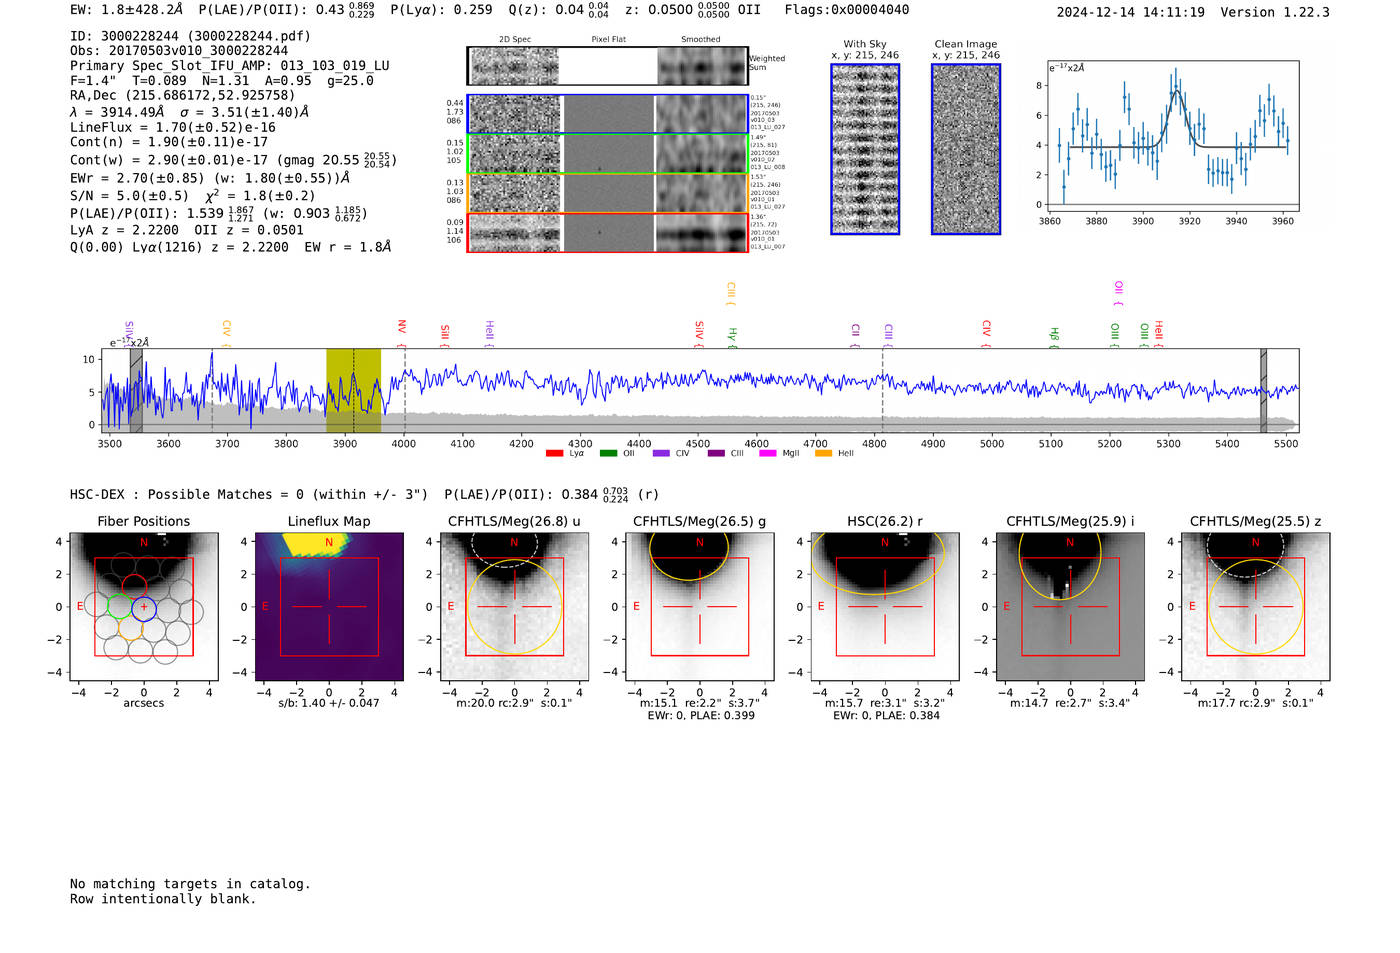Click the orange CIV marker near 3700
The image size is (1400, 953).
point(227,333)
